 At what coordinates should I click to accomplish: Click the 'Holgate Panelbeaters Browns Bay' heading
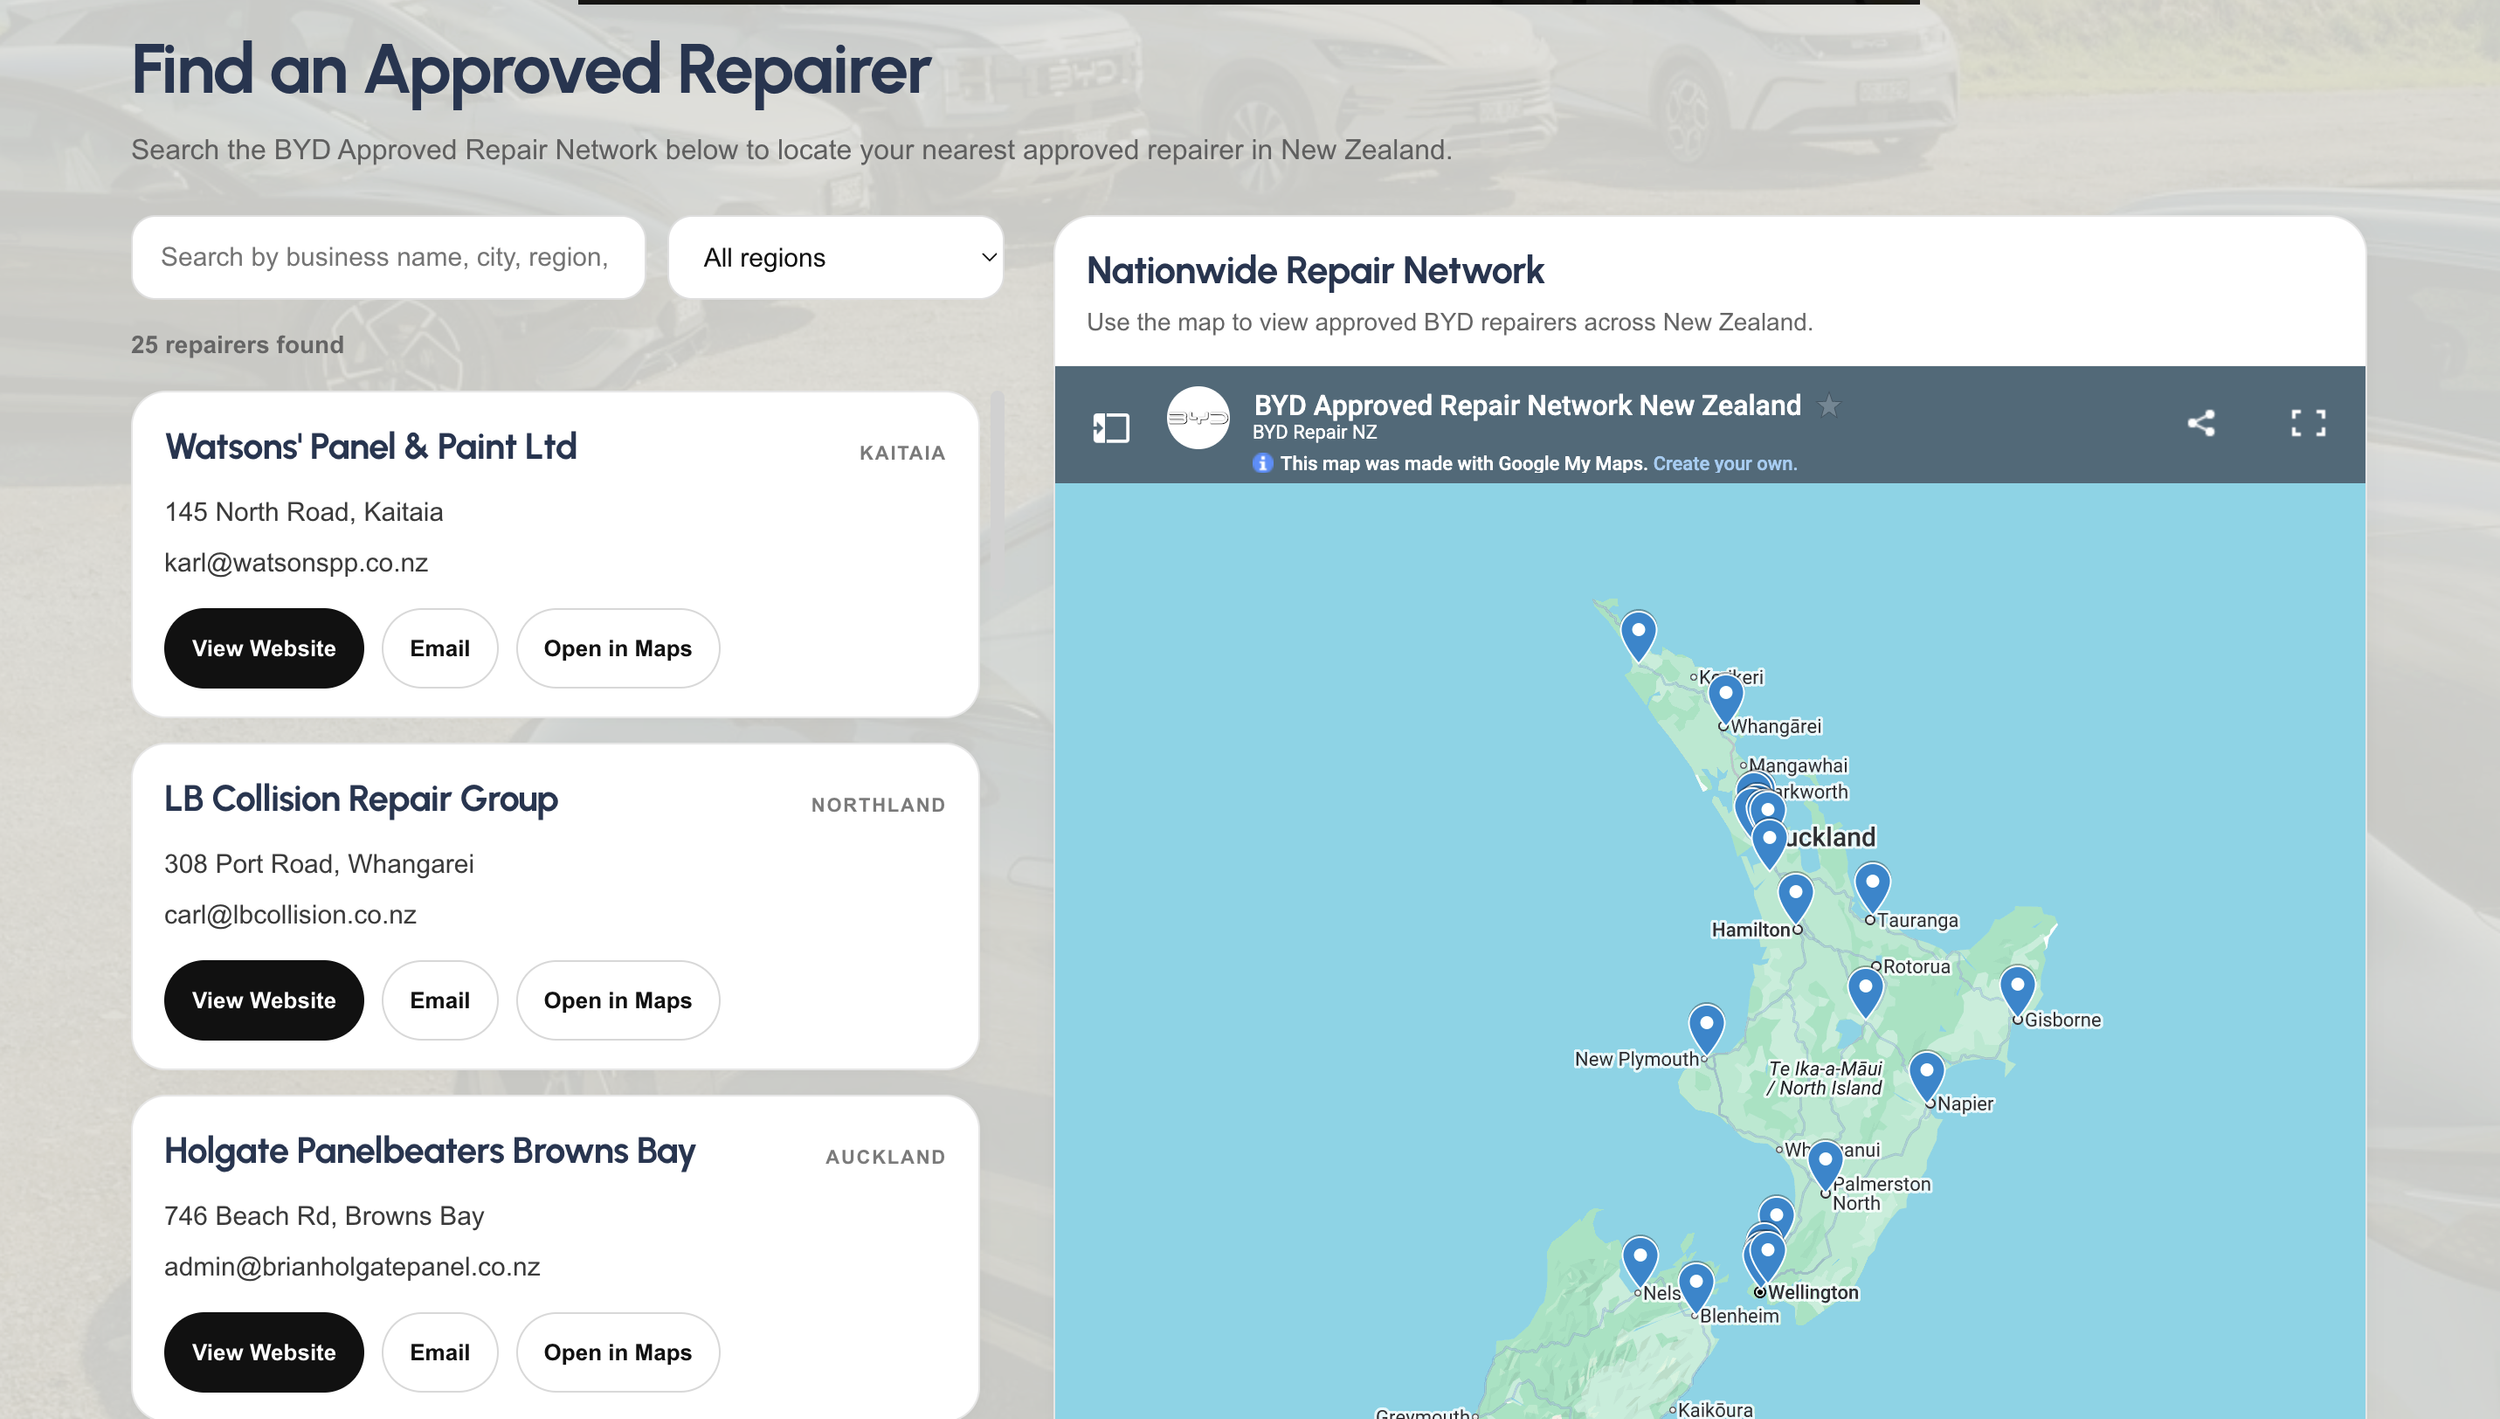pos(430,1151)
